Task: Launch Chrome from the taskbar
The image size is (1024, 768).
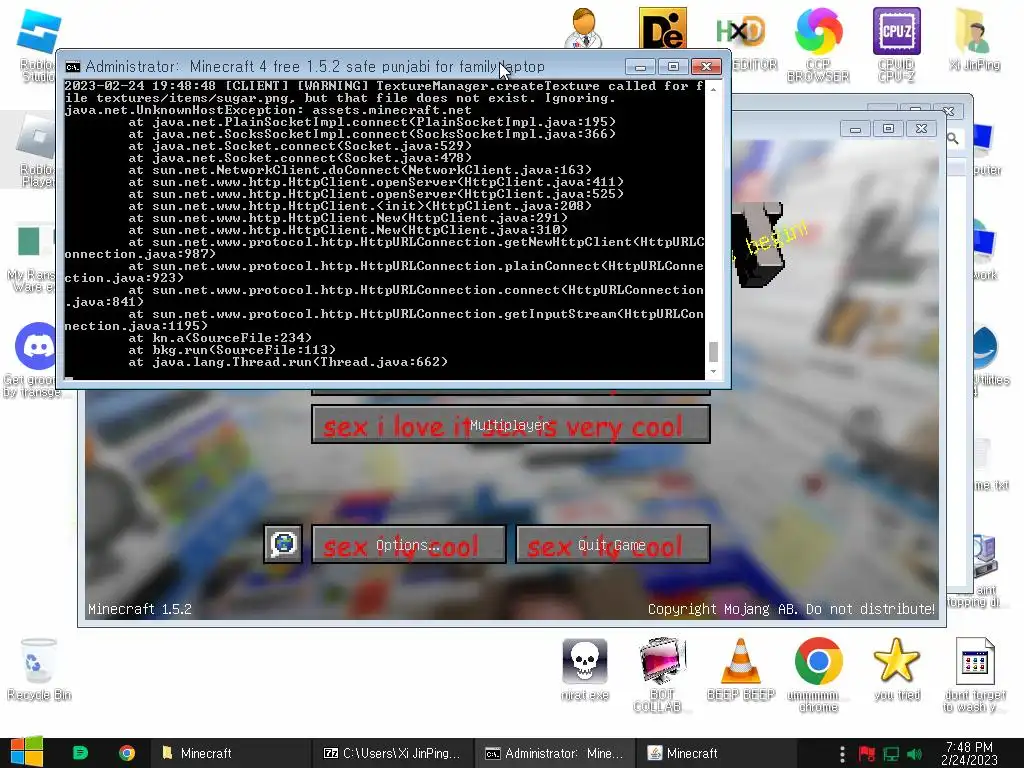Action: click(127, 753)
